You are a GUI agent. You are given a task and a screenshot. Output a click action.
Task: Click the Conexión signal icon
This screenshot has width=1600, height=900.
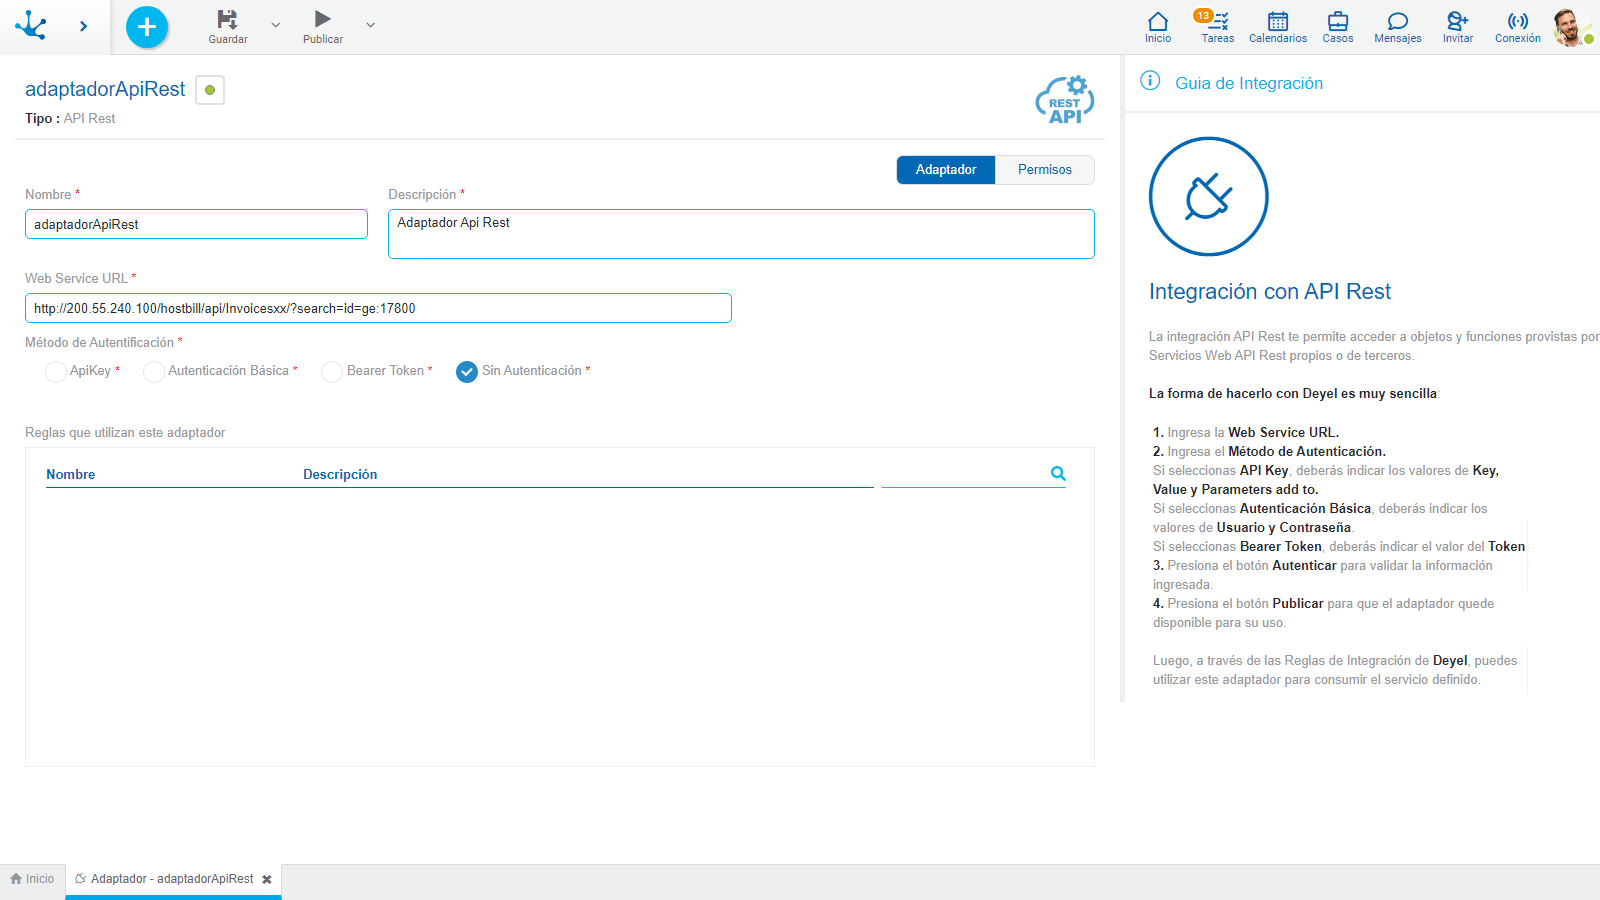tap(1517, 22)
